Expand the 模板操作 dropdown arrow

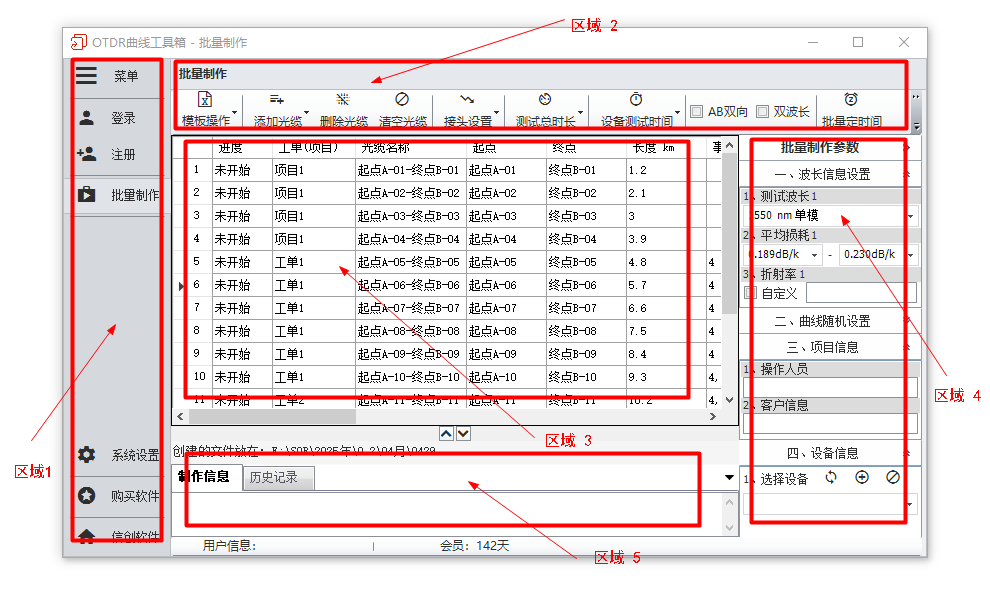click(234, 112)
